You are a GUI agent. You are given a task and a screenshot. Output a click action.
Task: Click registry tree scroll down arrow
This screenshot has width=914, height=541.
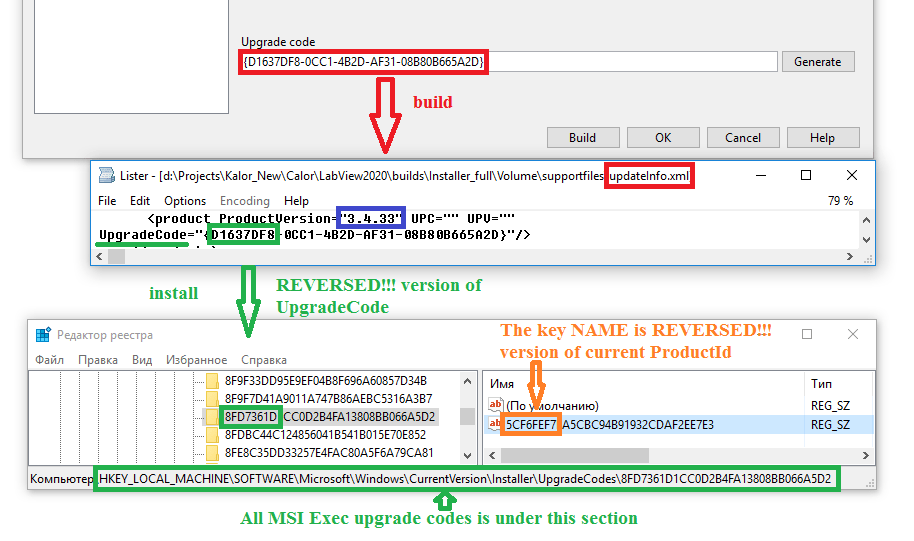click(x=467, y=456)
